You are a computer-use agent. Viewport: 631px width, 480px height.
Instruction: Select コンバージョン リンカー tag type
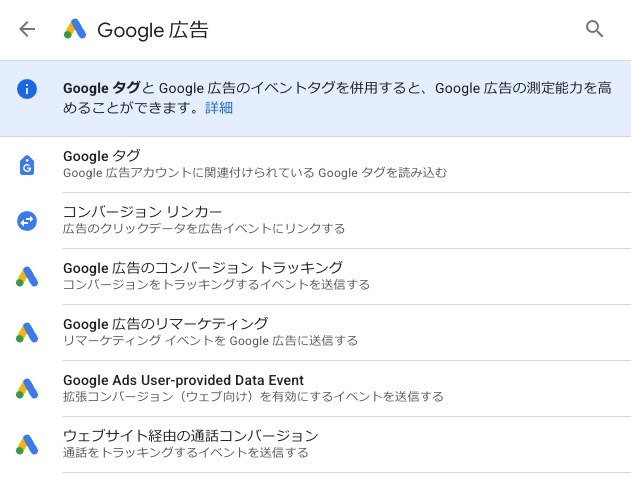(x=316, y=221)
